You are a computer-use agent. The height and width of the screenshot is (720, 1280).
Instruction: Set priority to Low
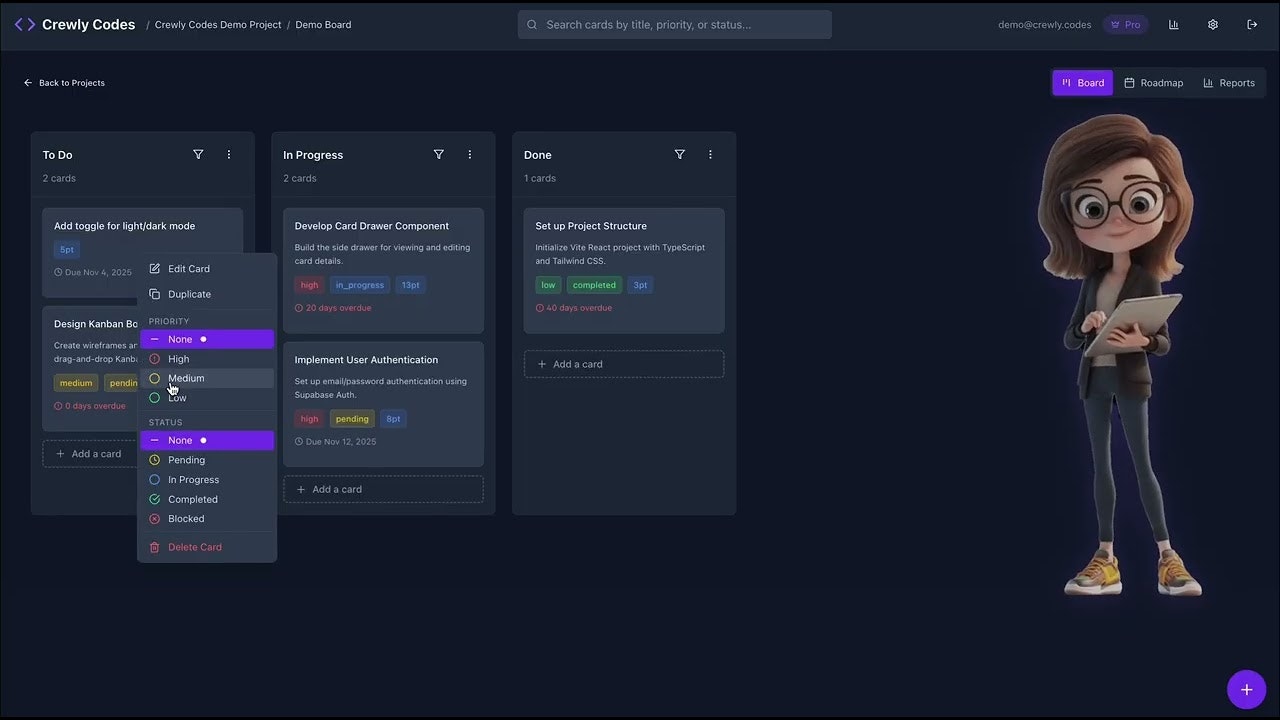207,398
